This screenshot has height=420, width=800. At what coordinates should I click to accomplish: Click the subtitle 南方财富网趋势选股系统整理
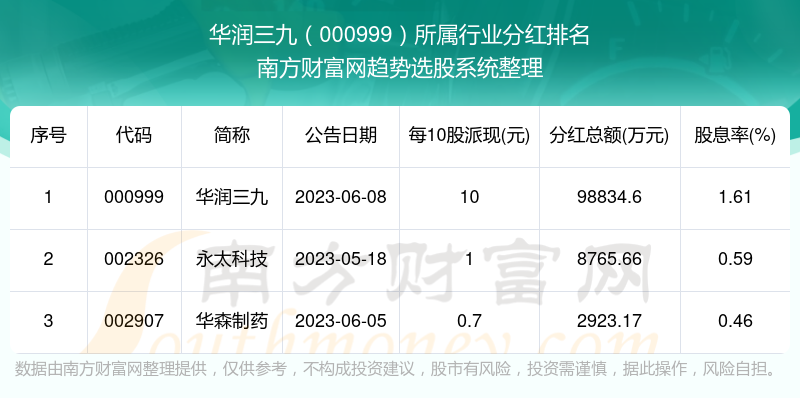coord(399,68)
